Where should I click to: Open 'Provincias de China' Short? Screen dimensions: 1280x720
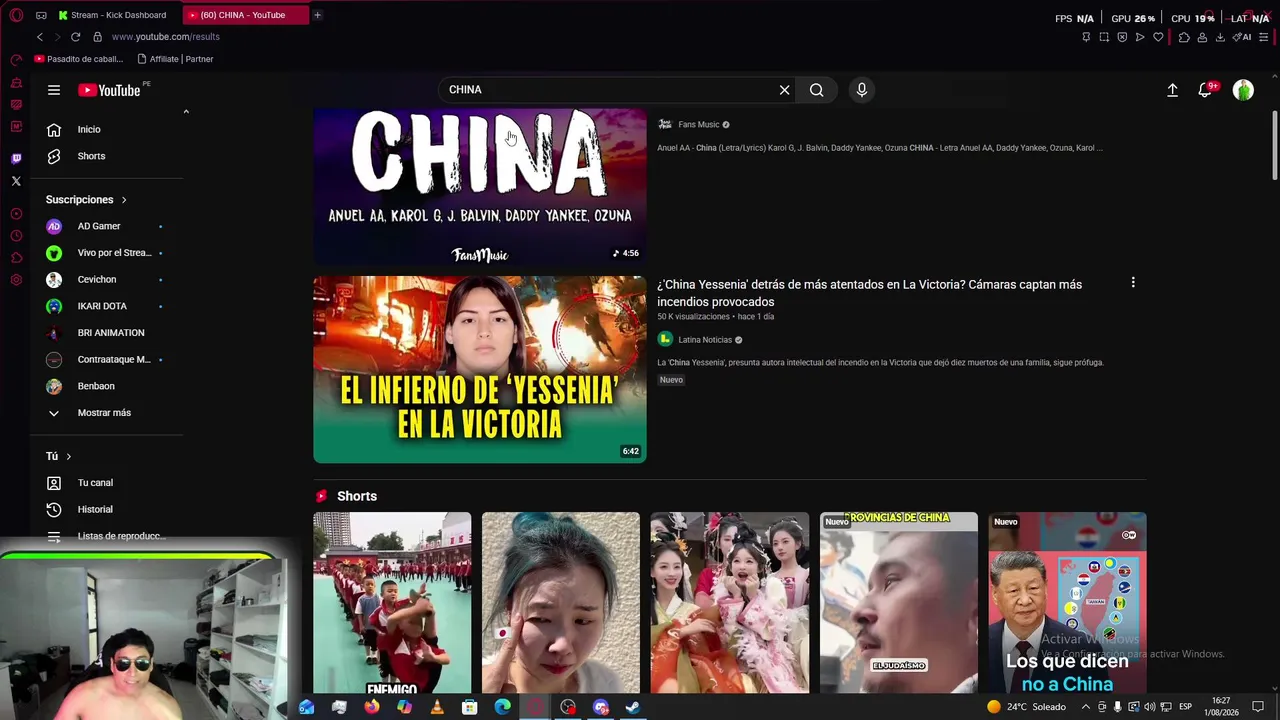tap(899, 603)
